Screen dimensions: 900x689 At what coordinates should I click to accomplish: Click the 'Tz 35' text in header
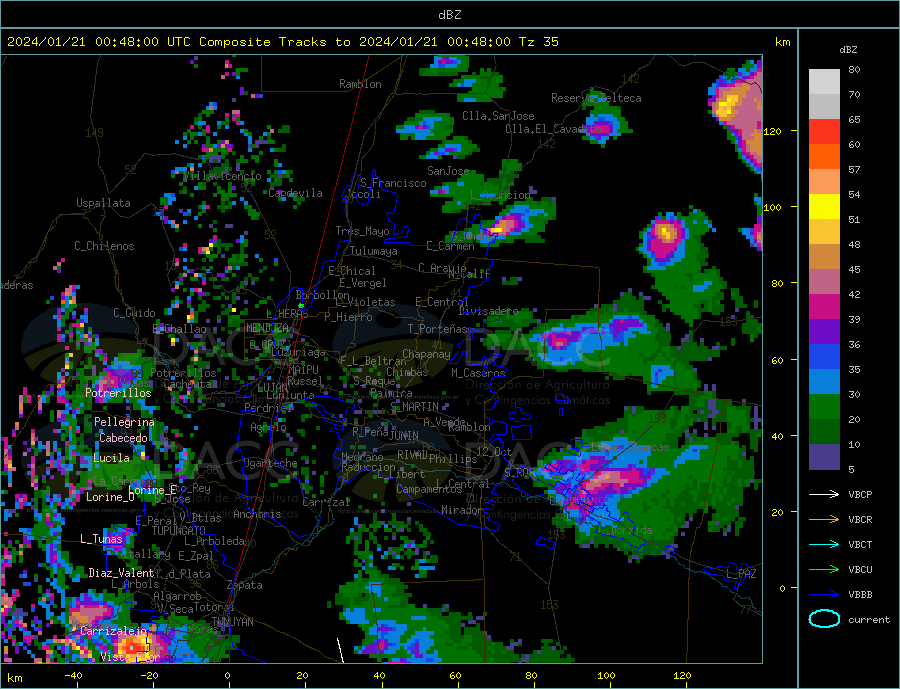pyautogui.click(x=538, y=42)
